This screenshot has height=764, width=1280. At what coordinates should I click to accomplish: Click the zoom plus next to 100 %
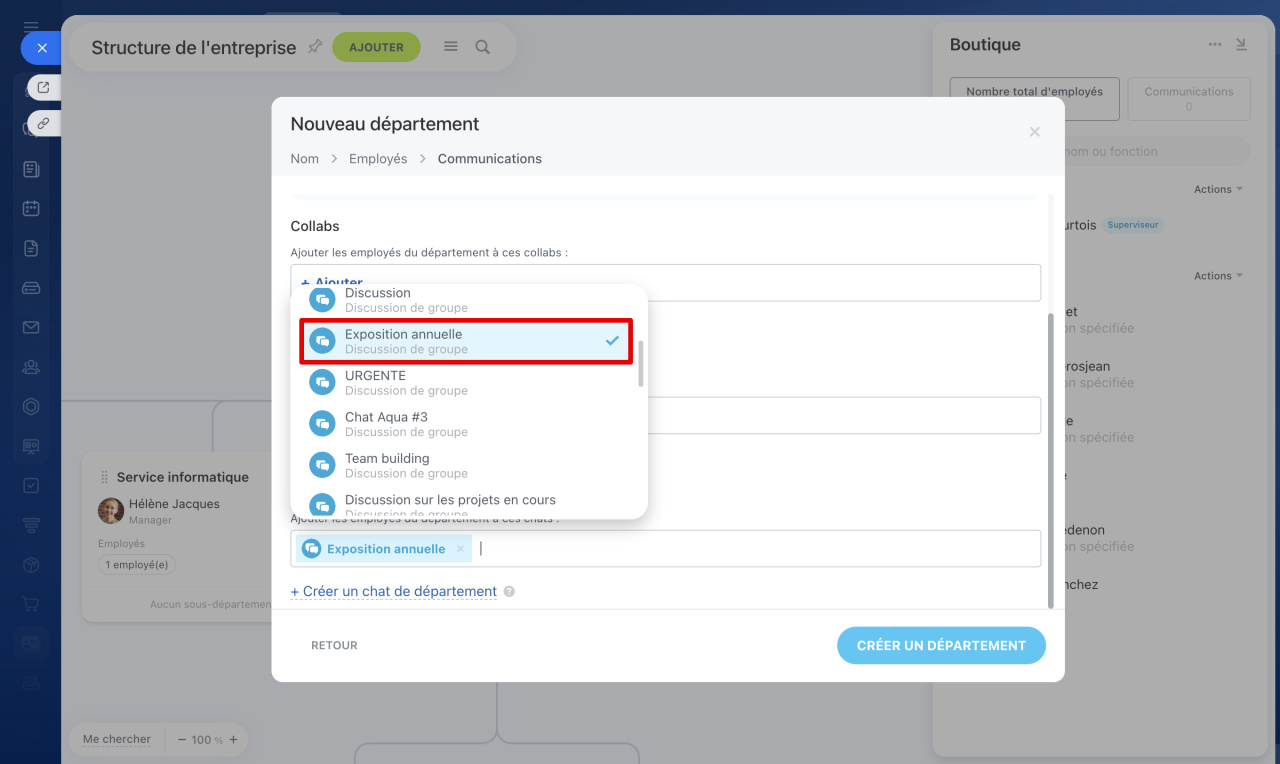(233, 740)
